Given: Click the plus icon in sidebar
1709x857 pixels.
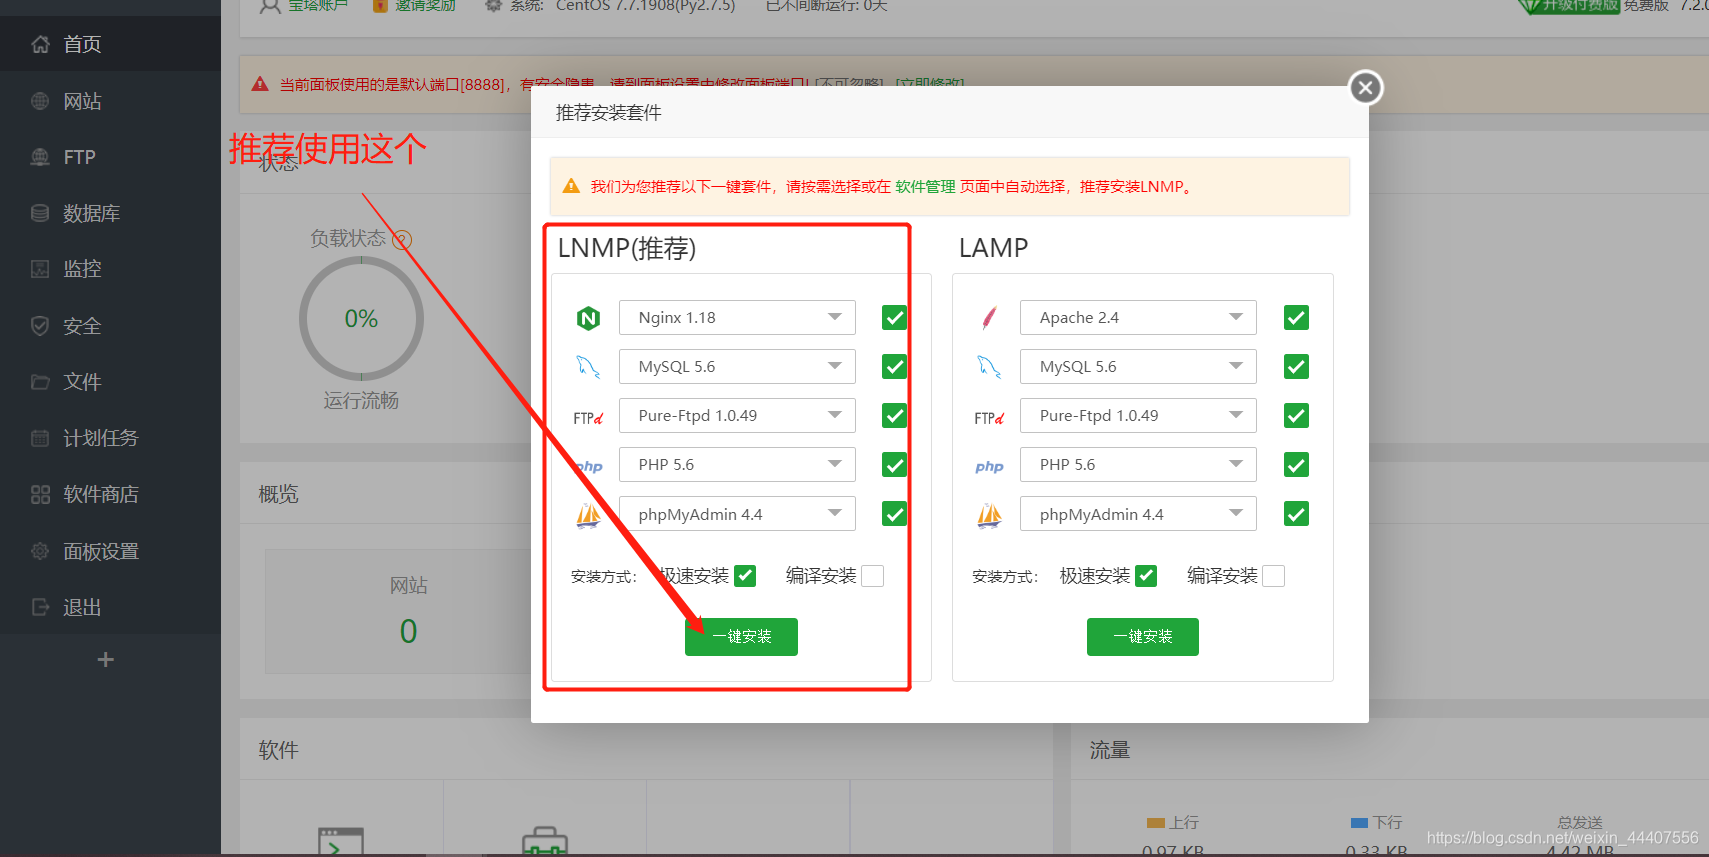Looking at the screenshot, I should [105, 659].
